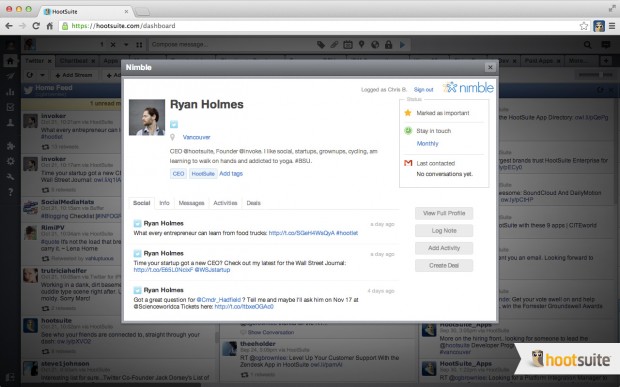Click the tag icon in compose bar
The height and width of the screenshot is (387, 620).
click(321, 45)
